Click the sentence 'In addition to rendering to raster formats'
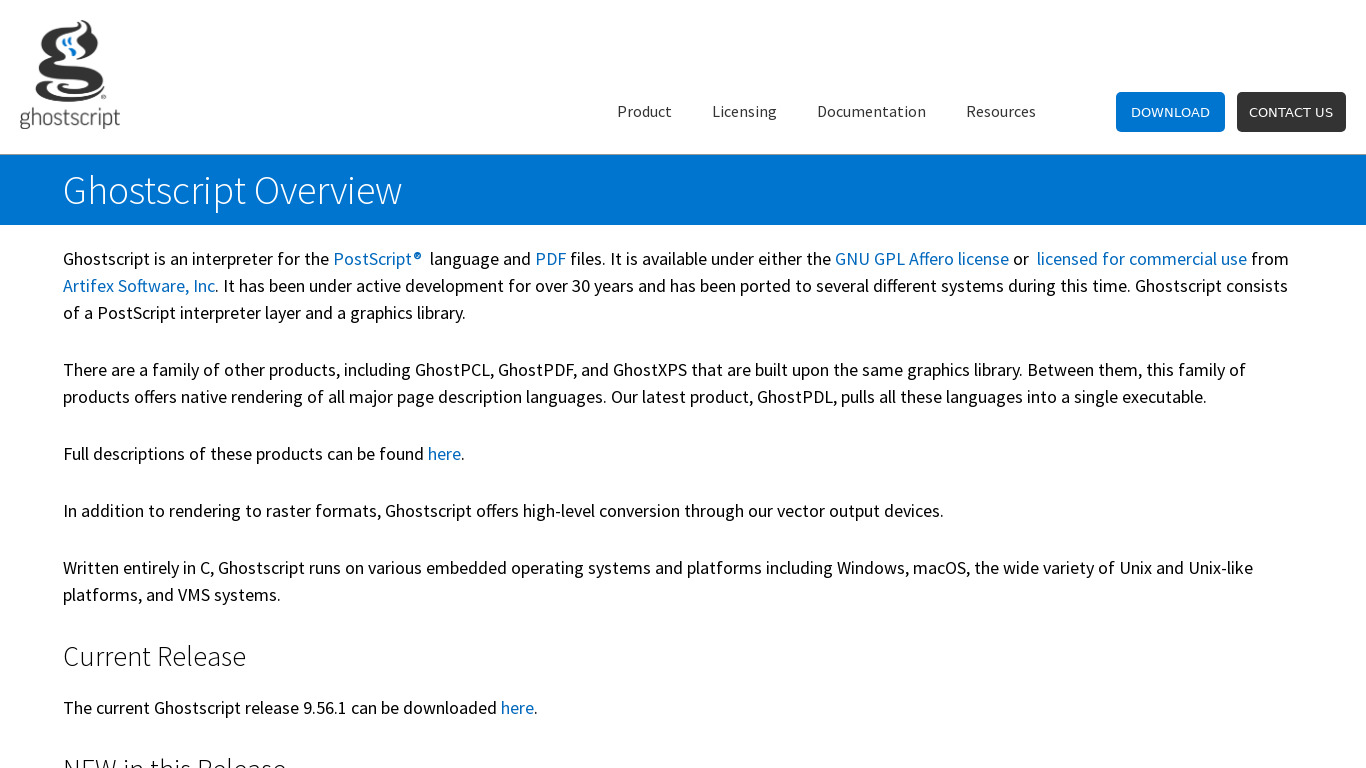The width and height of the screenshot is (1366, 768). 503,511
